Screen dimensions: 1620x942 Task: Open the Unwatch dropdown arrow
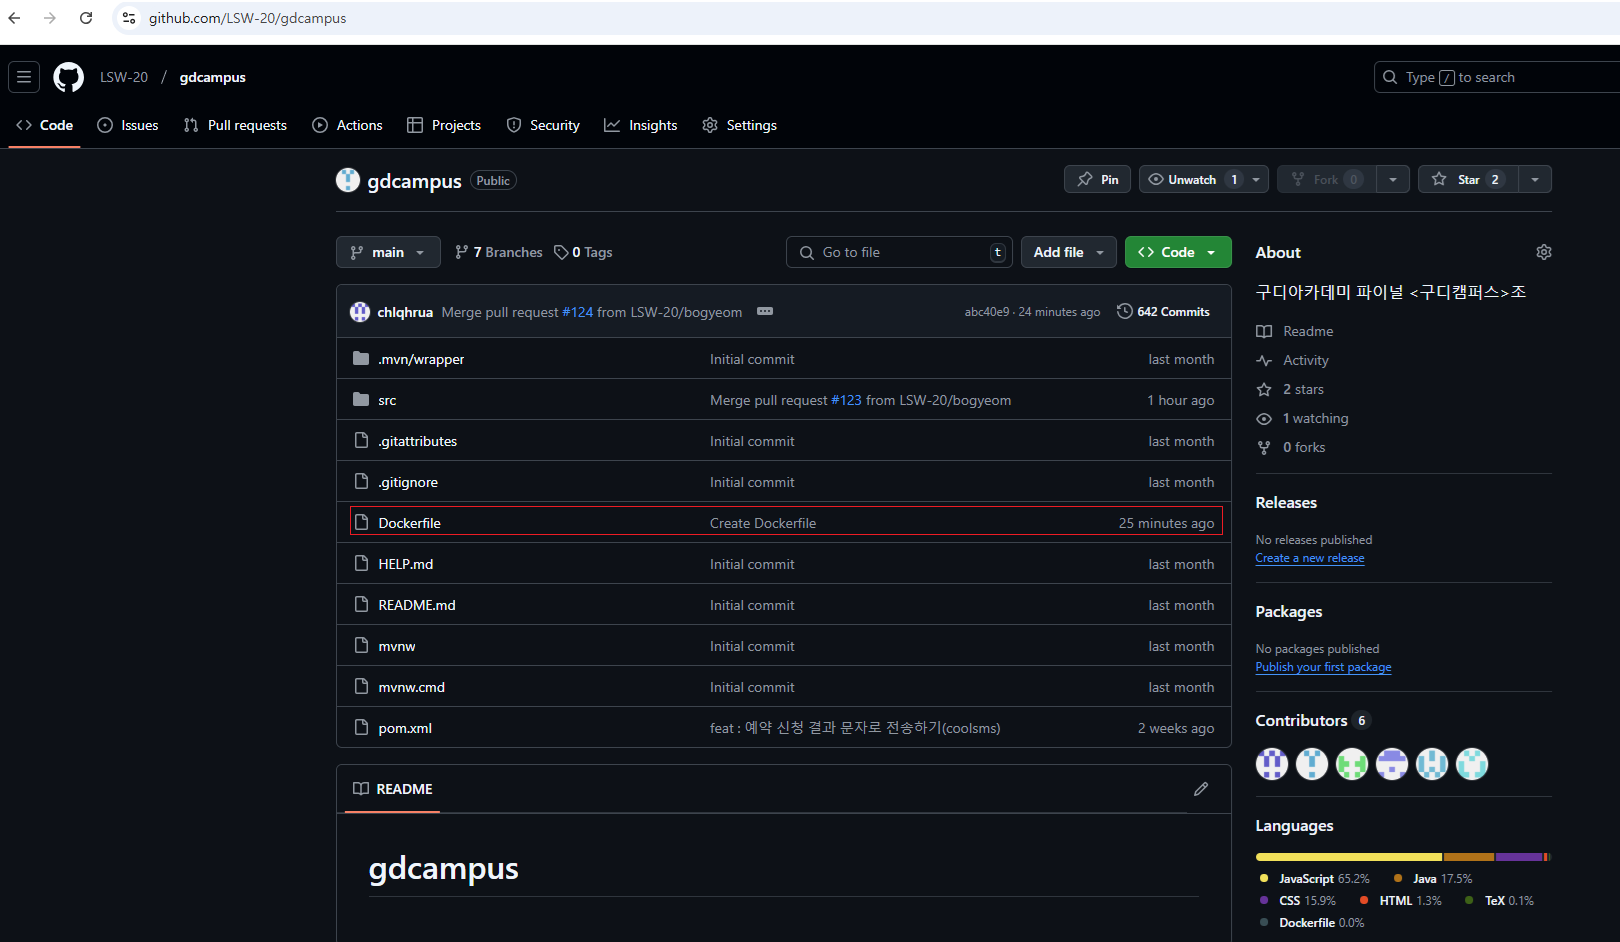click(1257, 179)
